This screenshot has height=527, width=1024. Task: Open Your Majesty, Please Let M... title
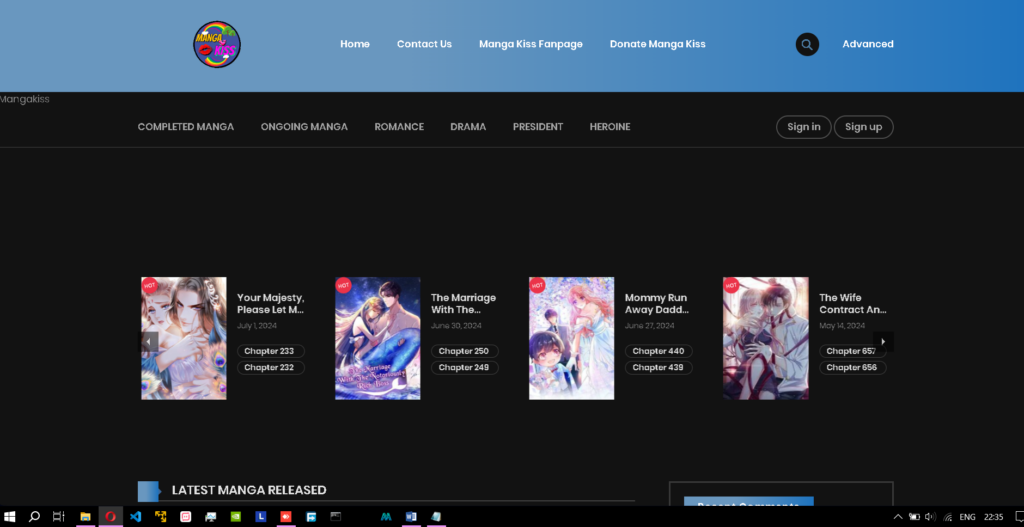270,304
